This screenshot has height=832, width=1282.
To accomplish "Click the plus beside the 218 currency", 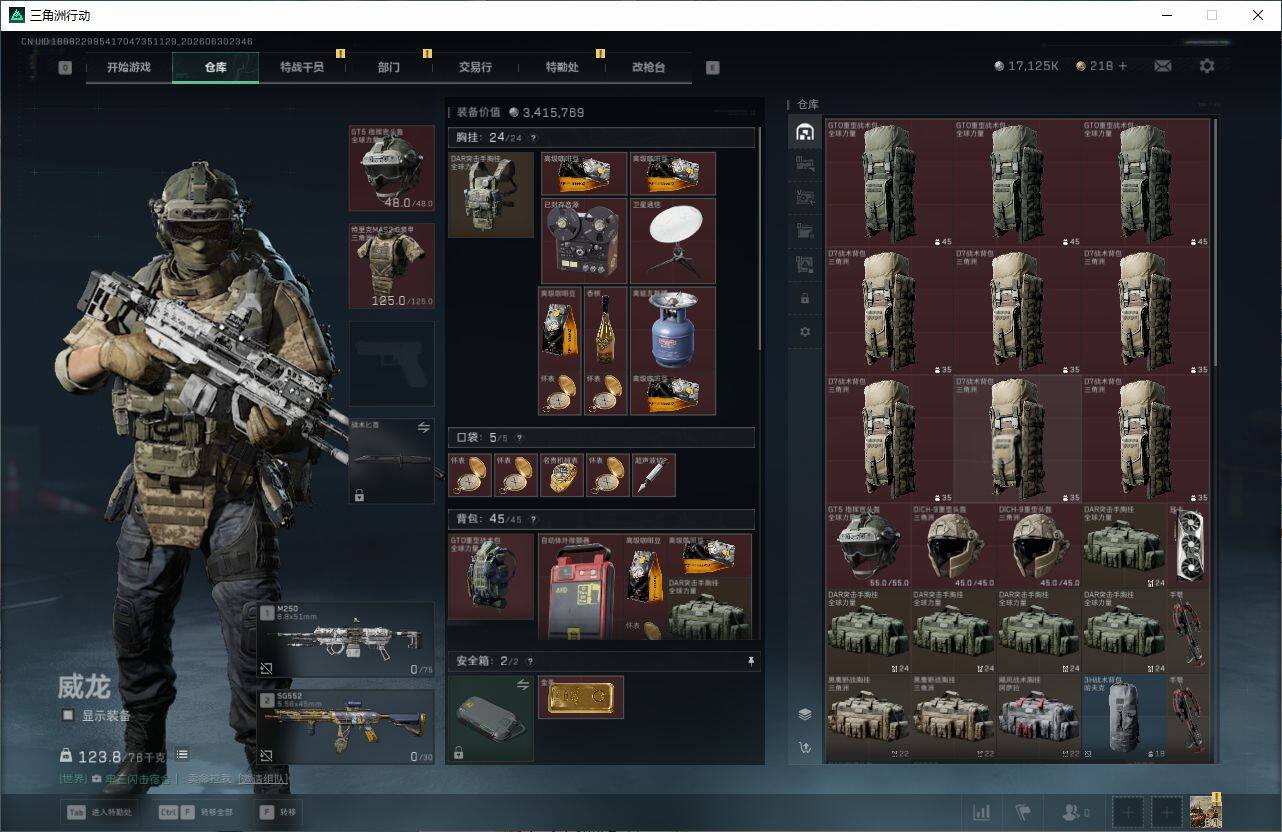I will tap(1123, 66).
